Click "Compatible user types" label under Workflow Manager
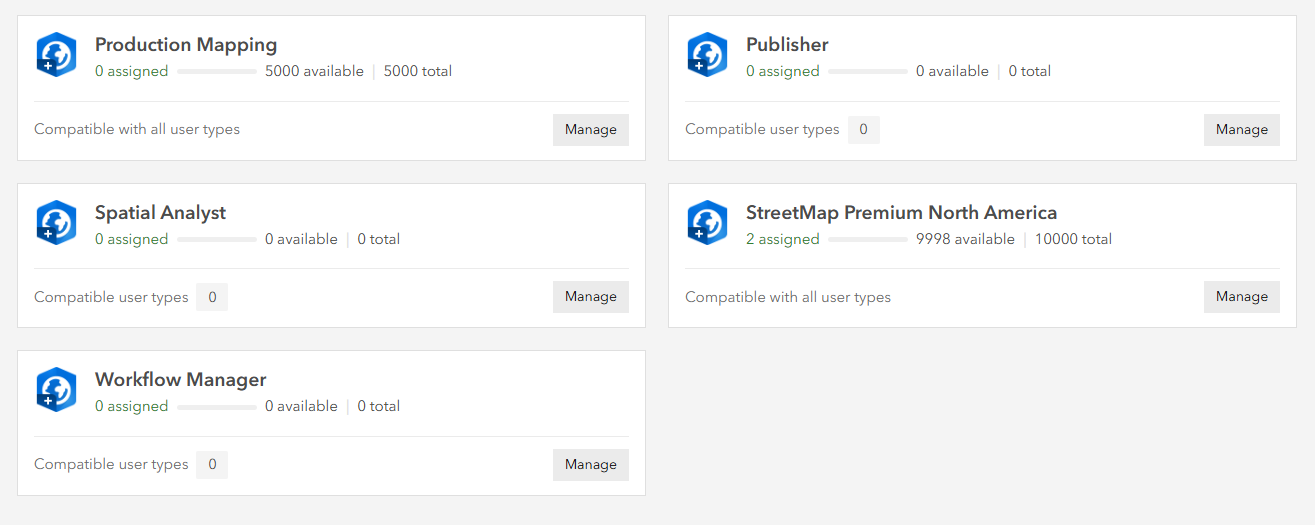This screenshot has width=1315, height=525. 111,464
